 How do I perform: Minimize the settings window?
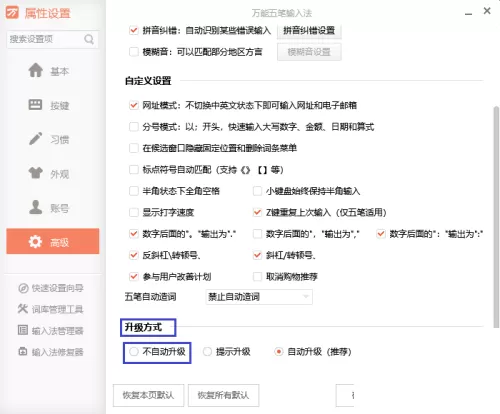(468, 13)
